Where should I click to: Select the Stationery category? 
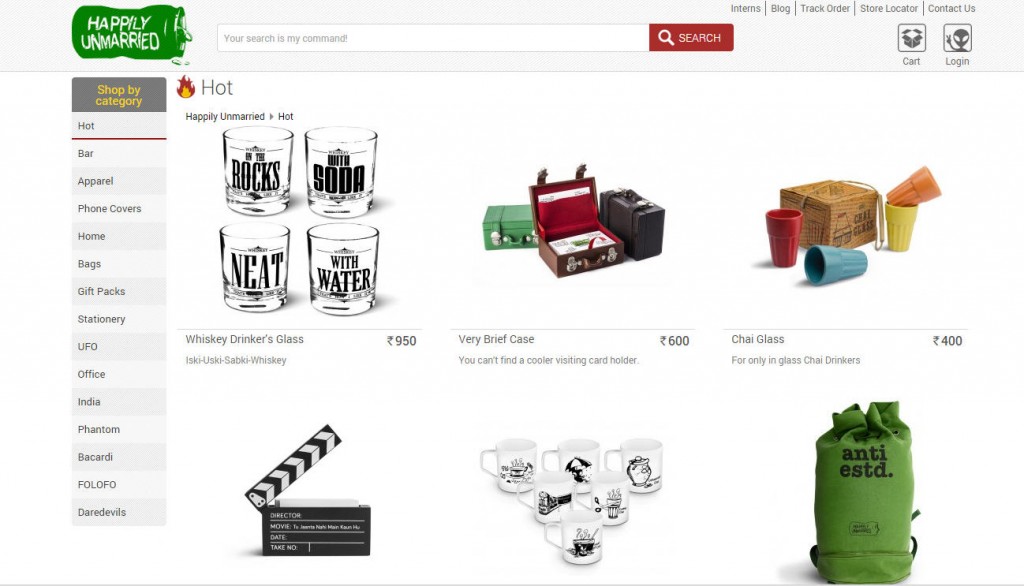tap(119, 319)
